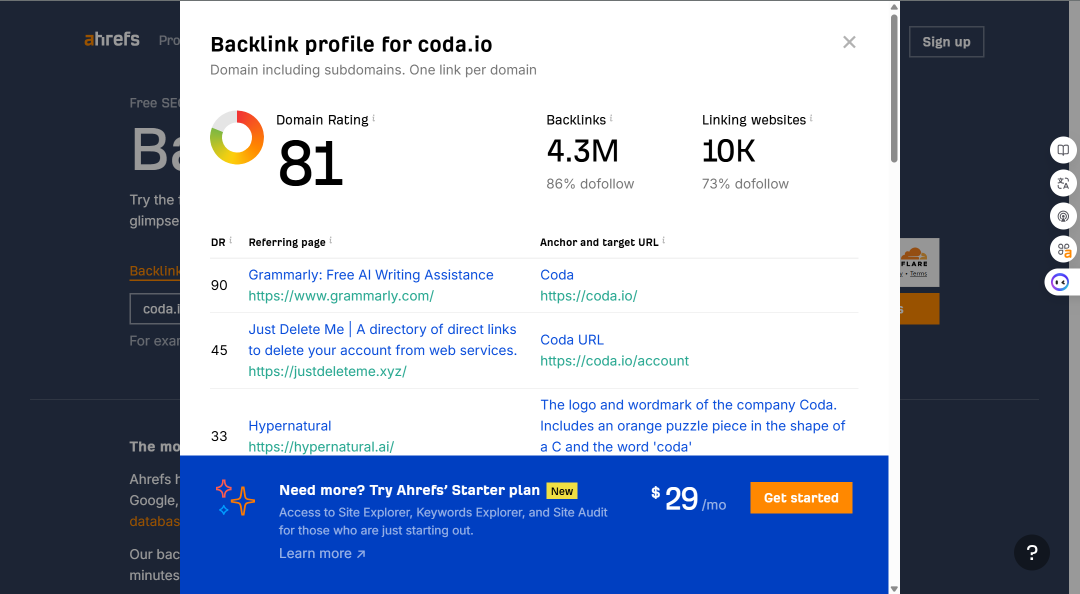Screen dimensions: 1080x594
Task: Open the Learn more link
Action: (x=322, y=553)
